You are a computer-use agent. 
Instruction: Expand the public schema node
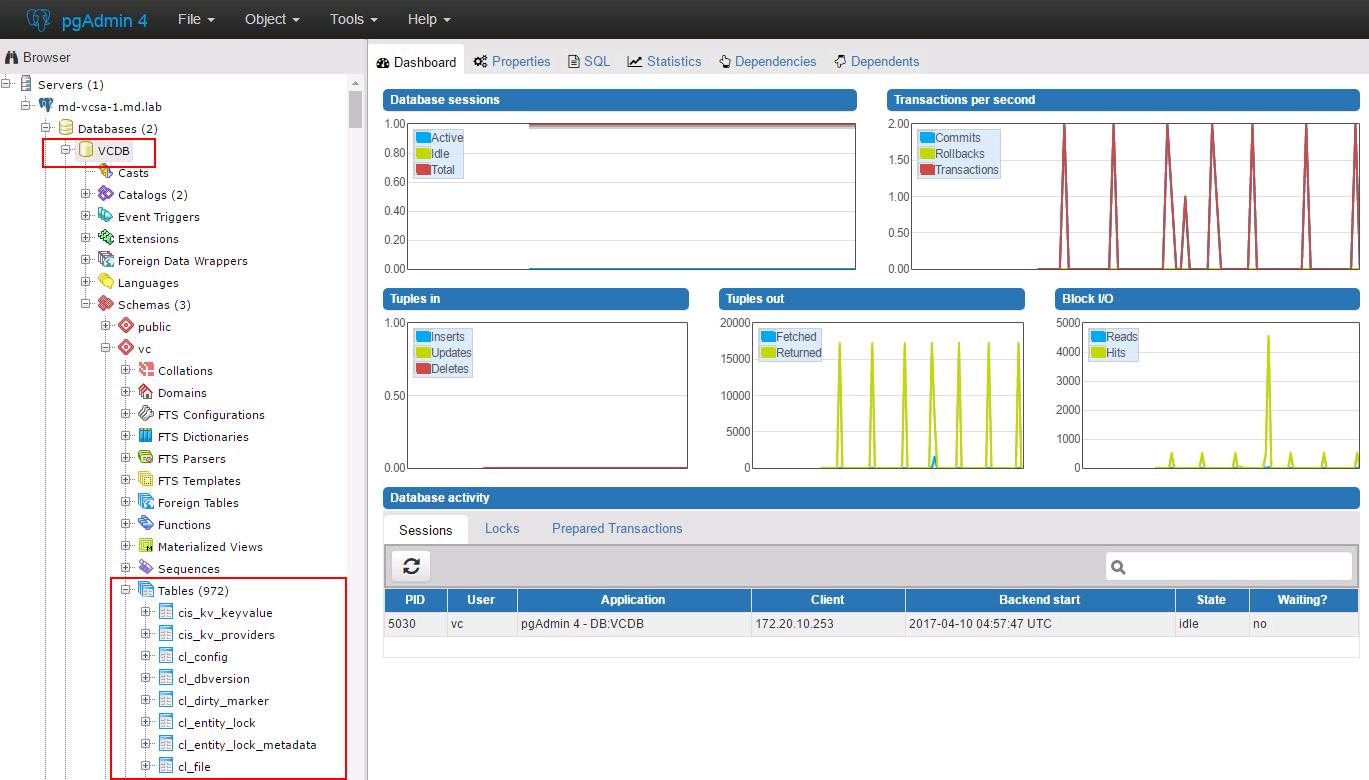(106, 327)
